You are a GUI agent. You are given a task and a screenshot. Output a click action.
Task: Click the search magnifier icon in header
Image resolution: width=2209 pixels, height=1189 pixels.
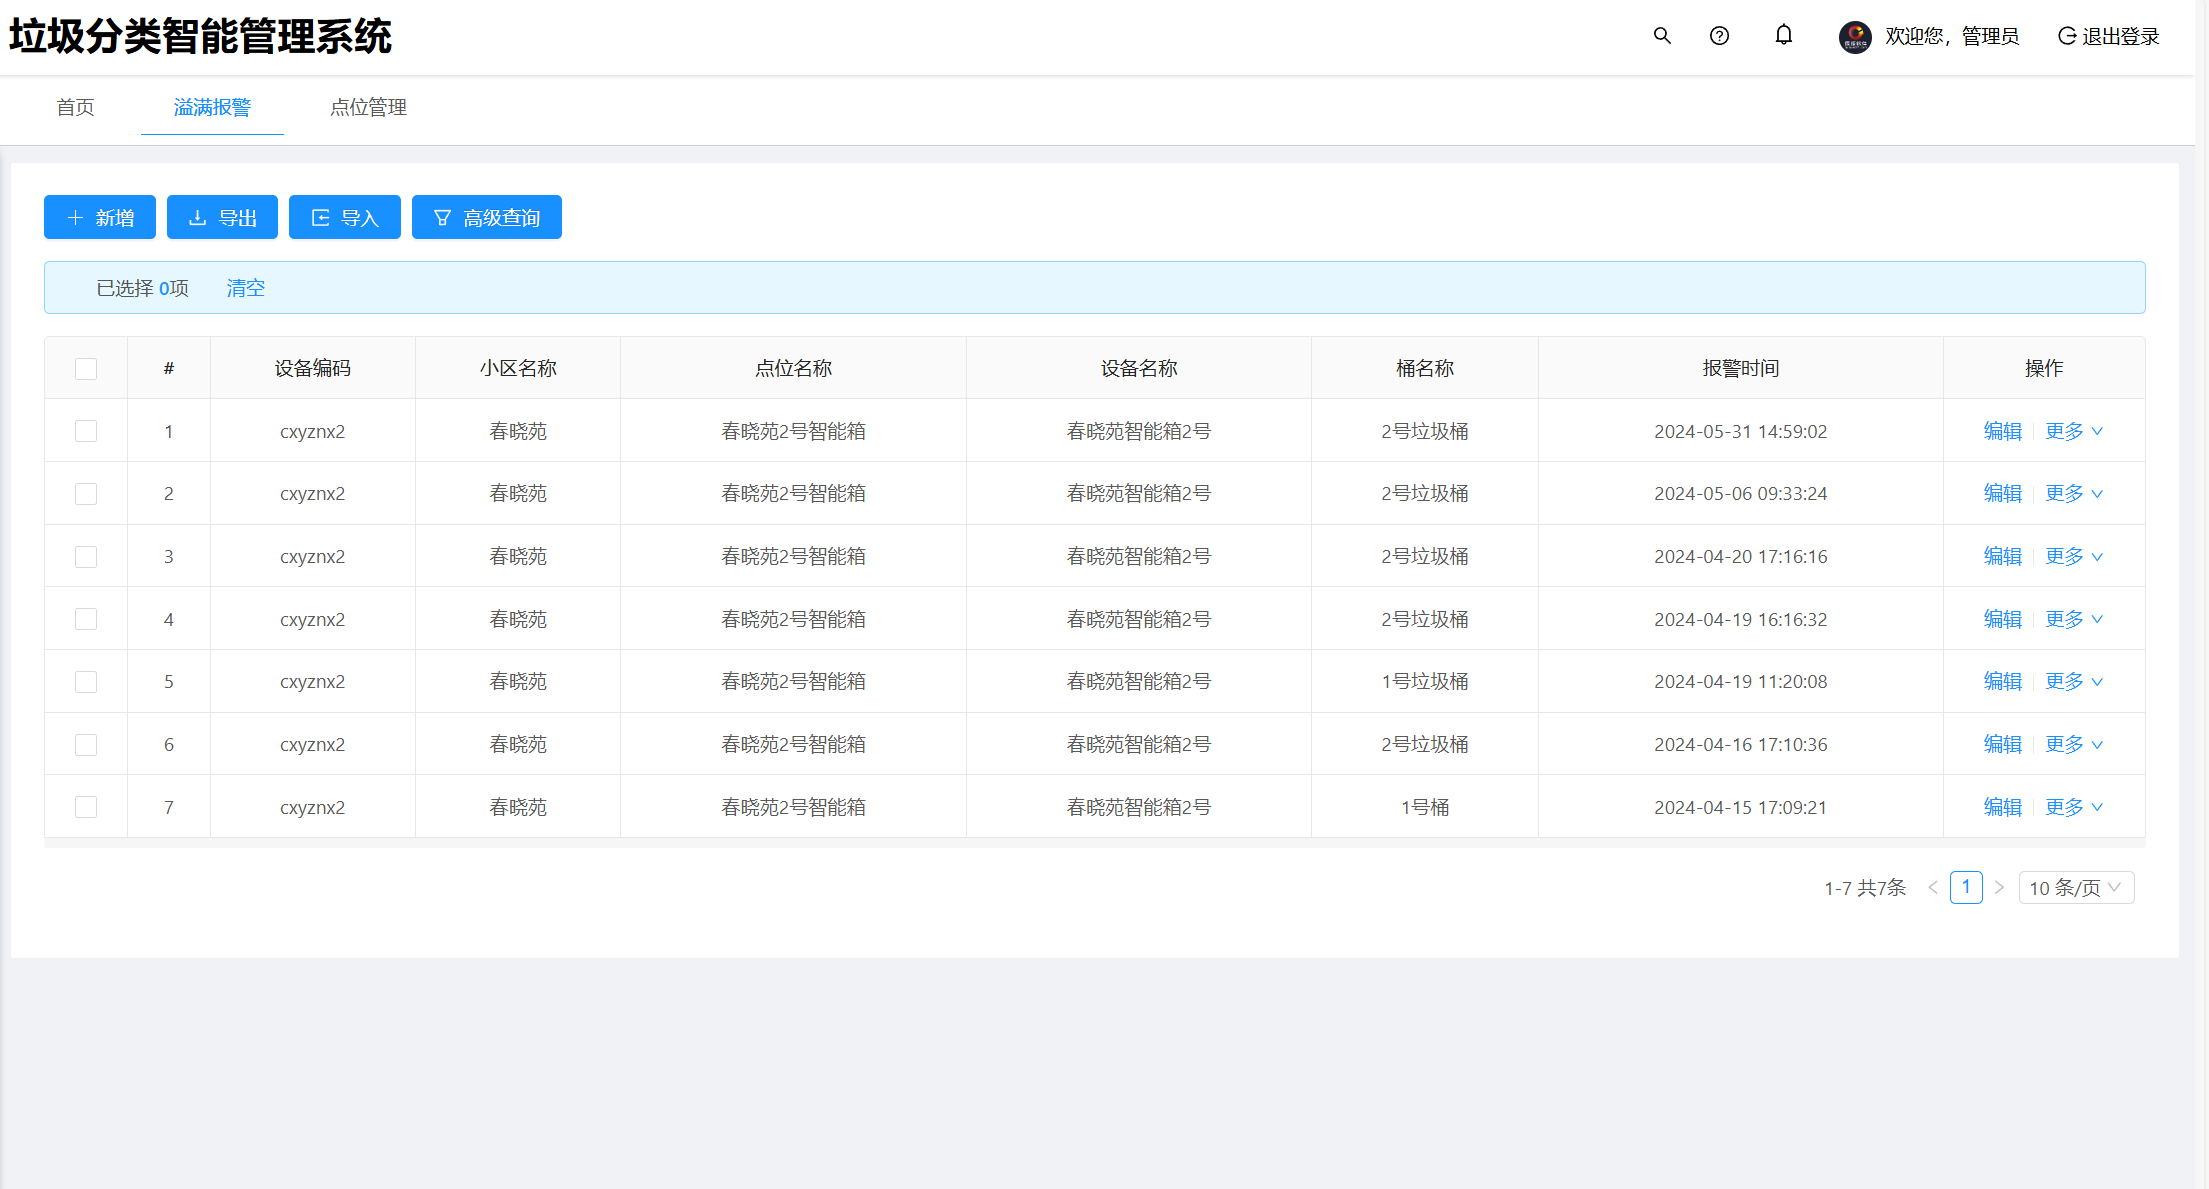pos(1662,36)
